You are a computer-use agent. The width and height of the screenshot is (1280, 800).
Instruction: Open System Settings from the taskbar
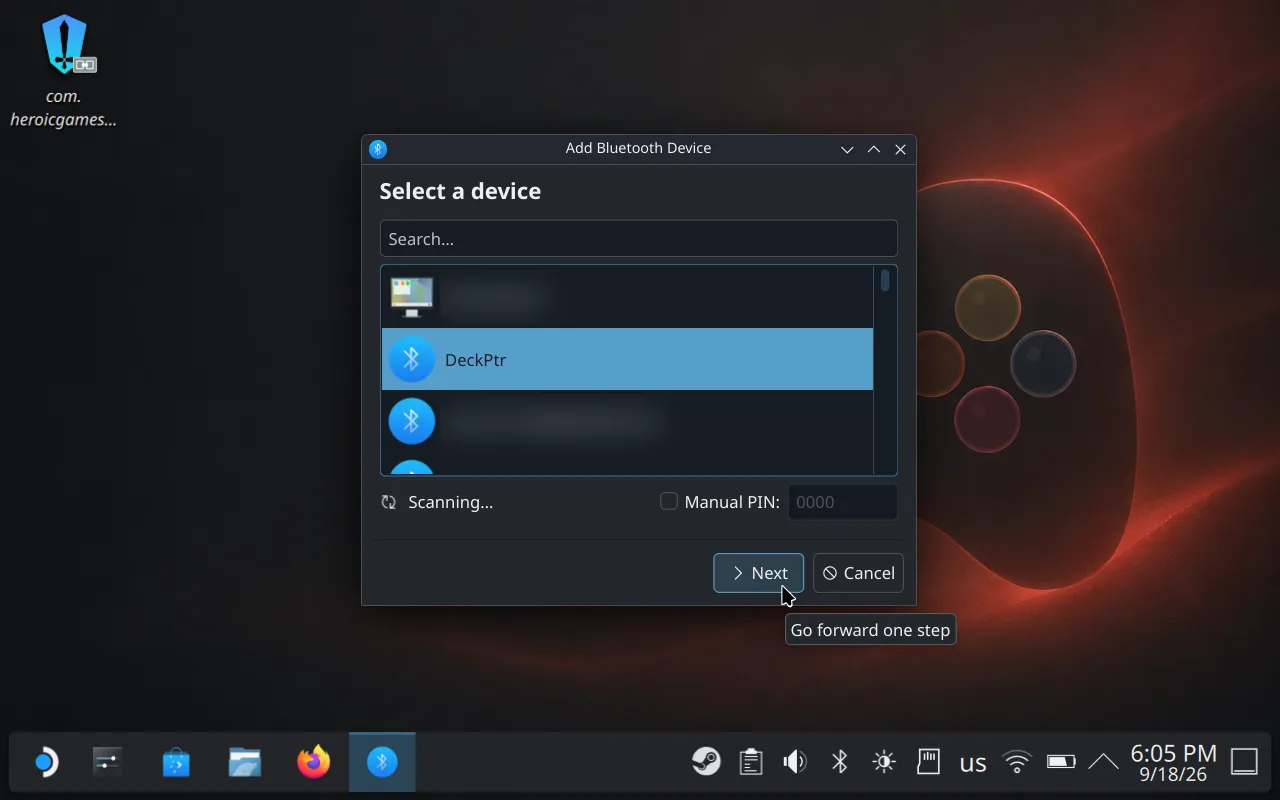point(107,763)
